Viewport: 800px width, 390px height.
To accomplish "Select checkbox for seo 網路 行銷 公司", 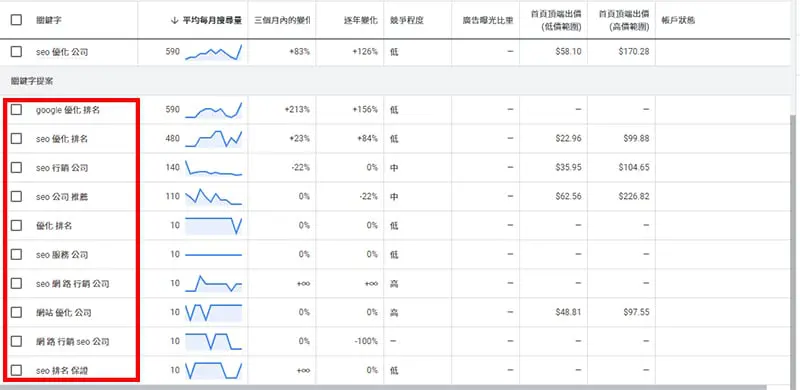I will (16, 283).
